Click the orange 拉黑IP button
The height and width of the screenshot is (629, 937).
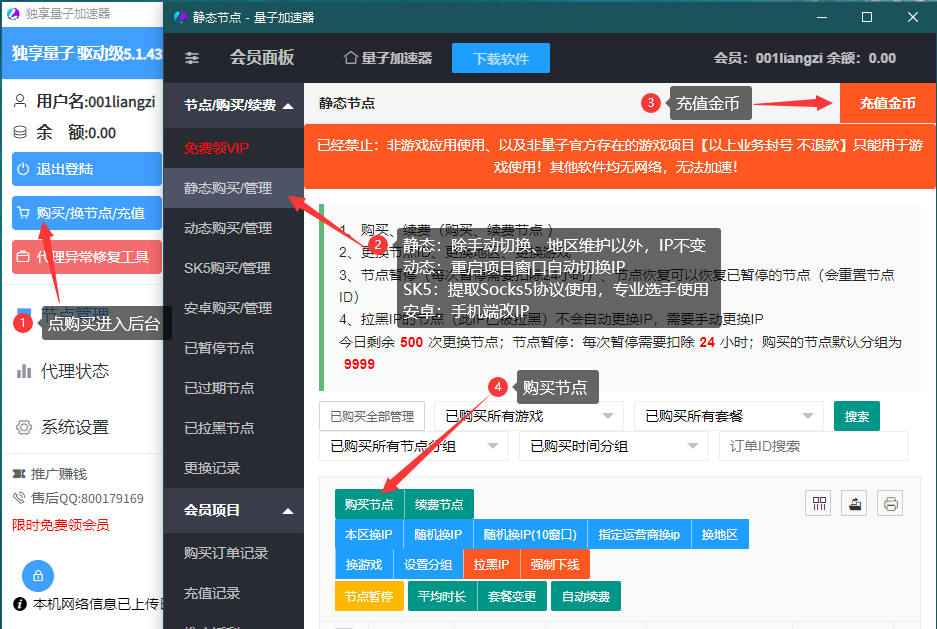point(491,564)
